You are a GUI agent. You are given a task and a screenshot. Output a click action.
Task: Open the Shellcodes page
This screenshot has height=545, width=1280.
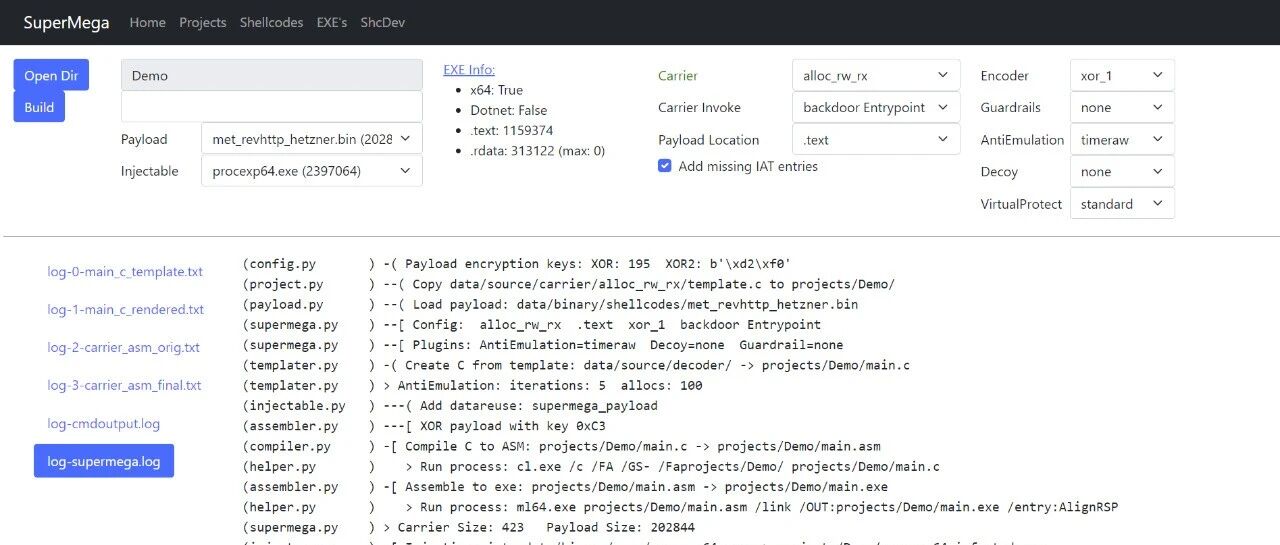tap(271, 22)
